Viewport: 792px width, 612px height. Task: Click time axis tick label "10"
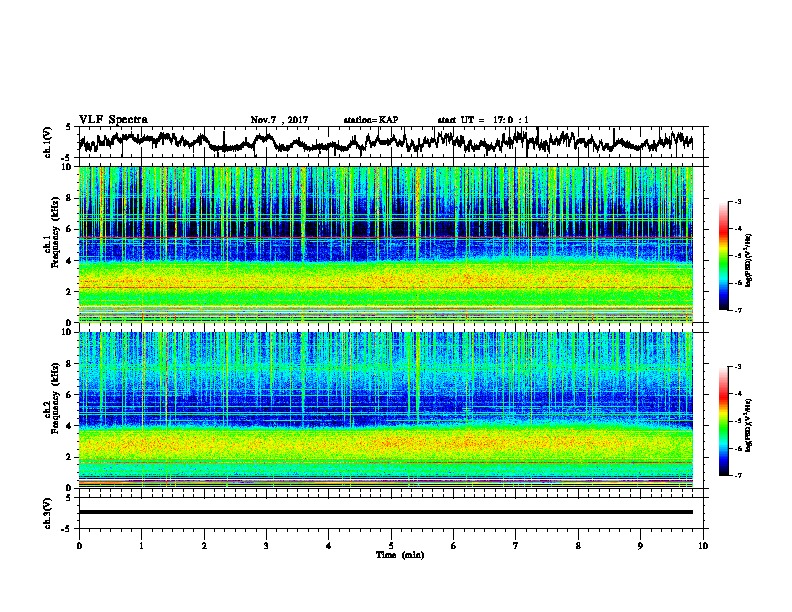(703, 546)
